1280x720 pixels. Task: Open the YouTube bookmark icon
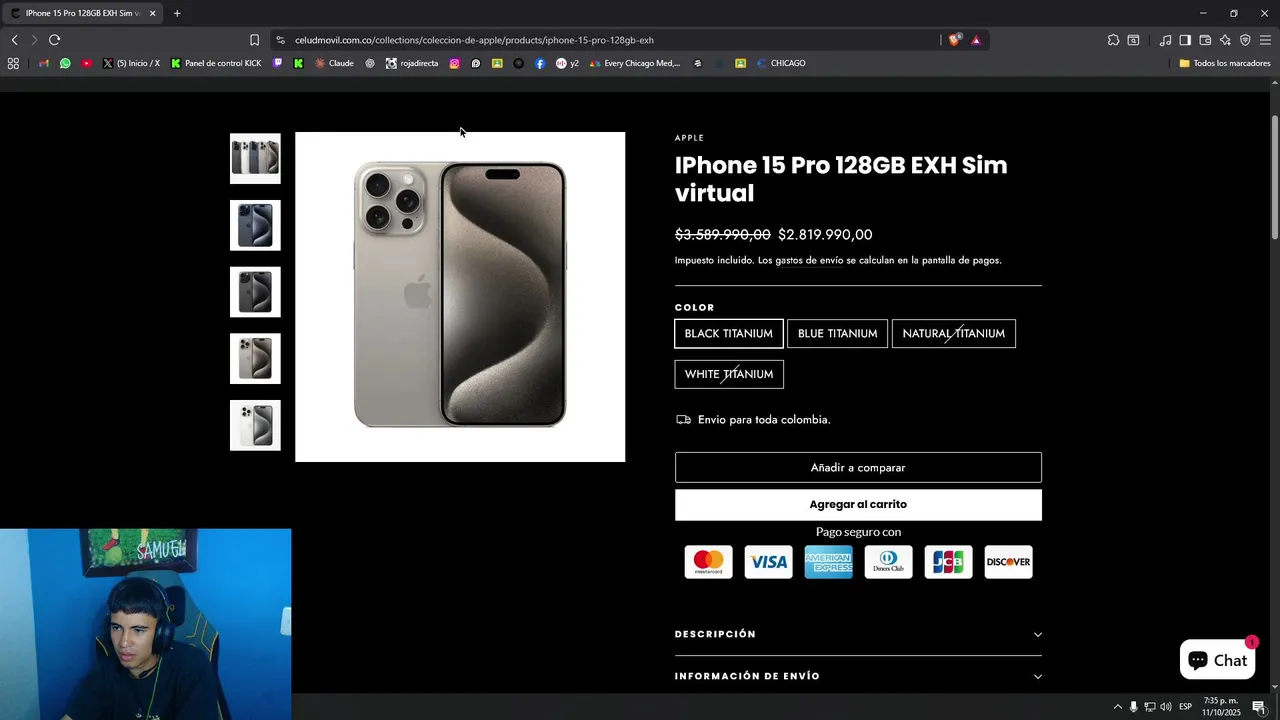87,63
